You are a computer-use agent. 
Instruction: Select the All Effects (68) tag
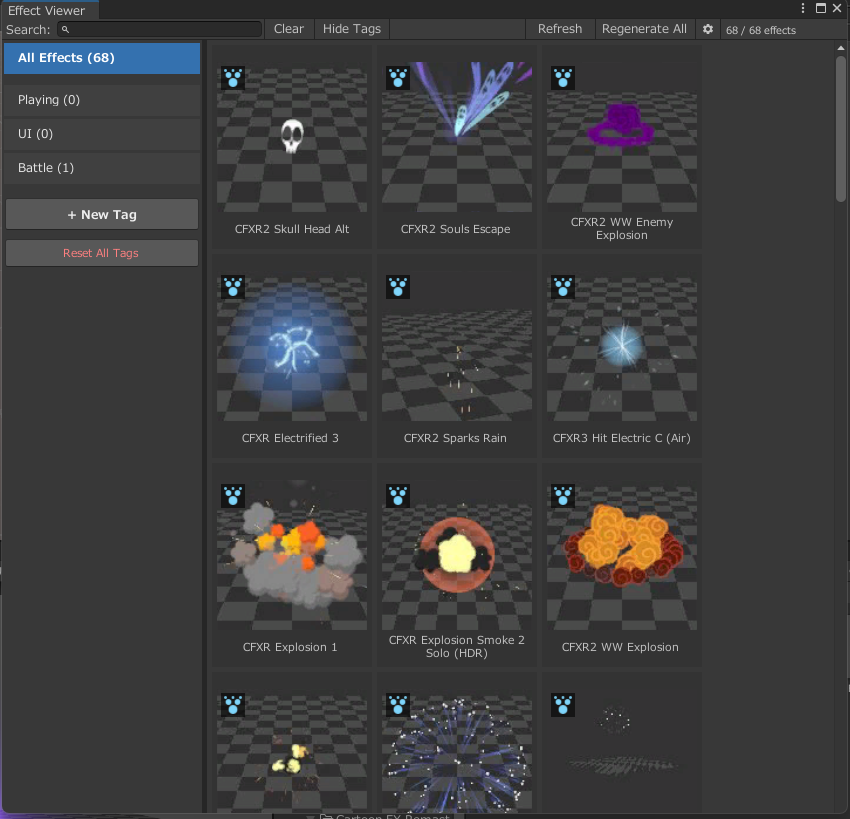102,58
